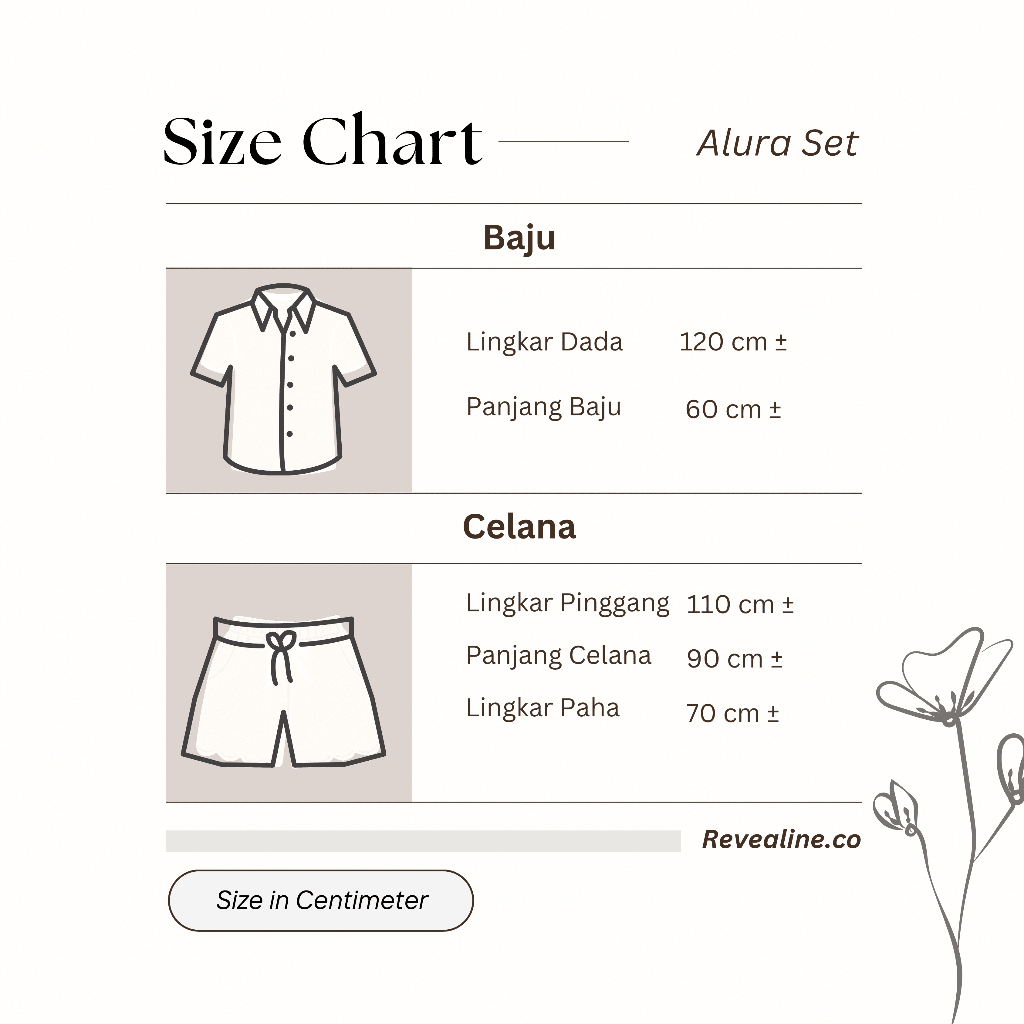Select the Baju section header
Screen dimensions: 1024x1024
click(519, 237)
